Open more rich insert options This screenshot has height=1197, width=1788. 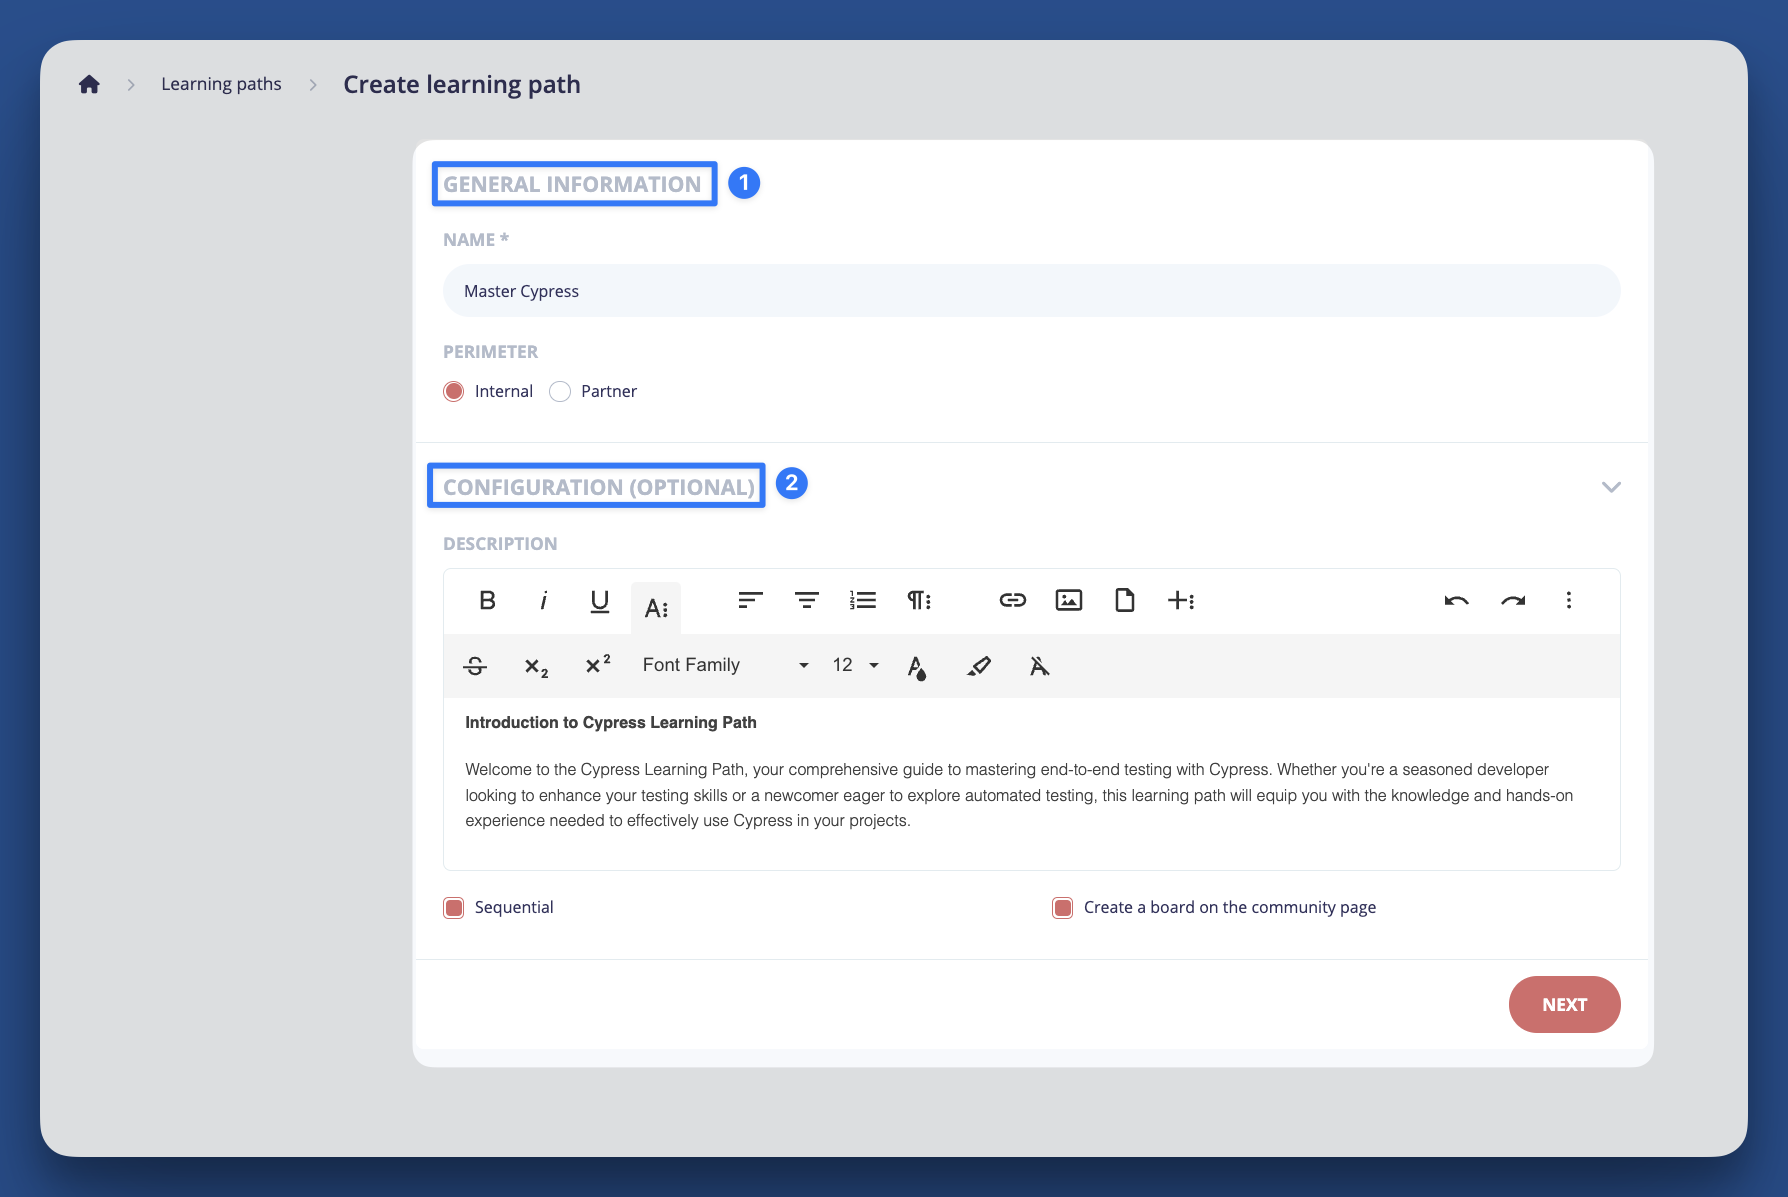(1181, 600)
